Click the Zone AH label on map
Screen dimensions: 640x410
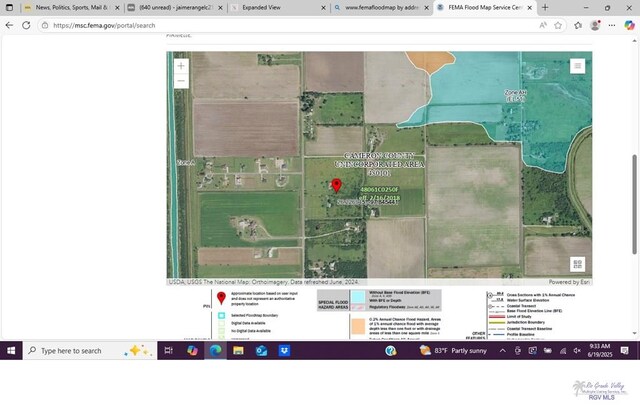coord(515,96)
